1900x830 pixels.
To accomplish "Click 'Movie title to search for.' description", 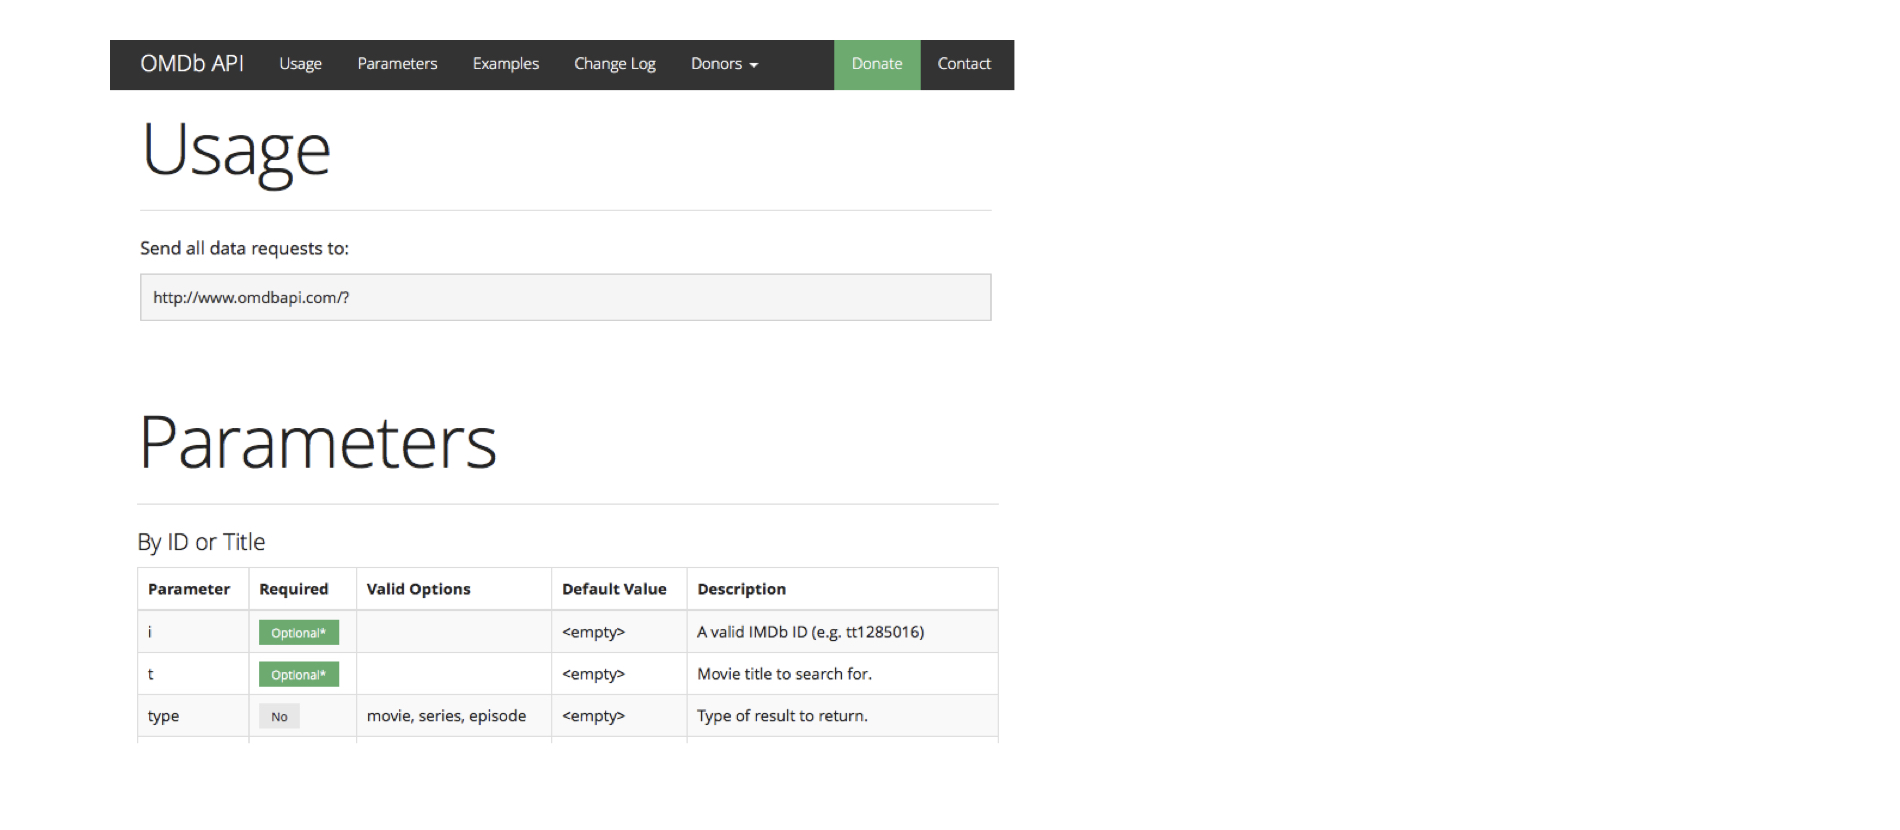I will pyautogui.click(x=784, y=674).
